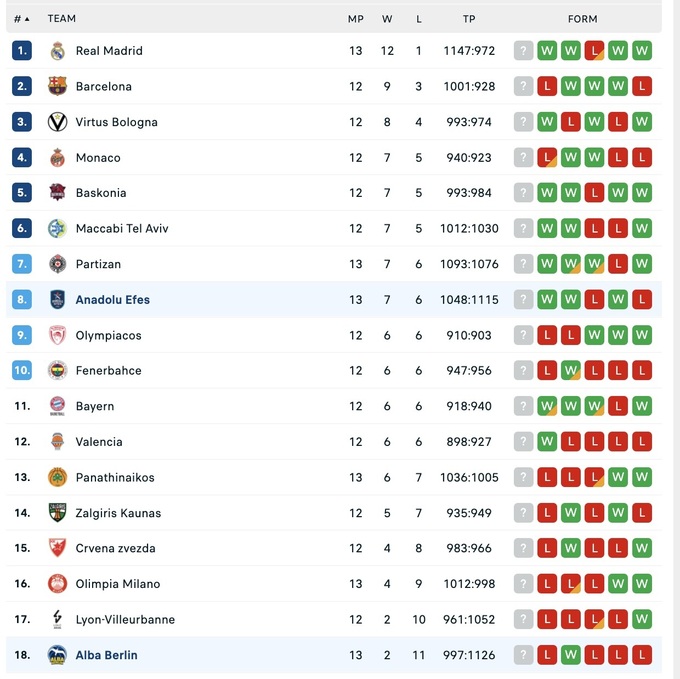Click the Monaco team name
Viewport: 680px width, 679px height.
(x=98, y=158)
